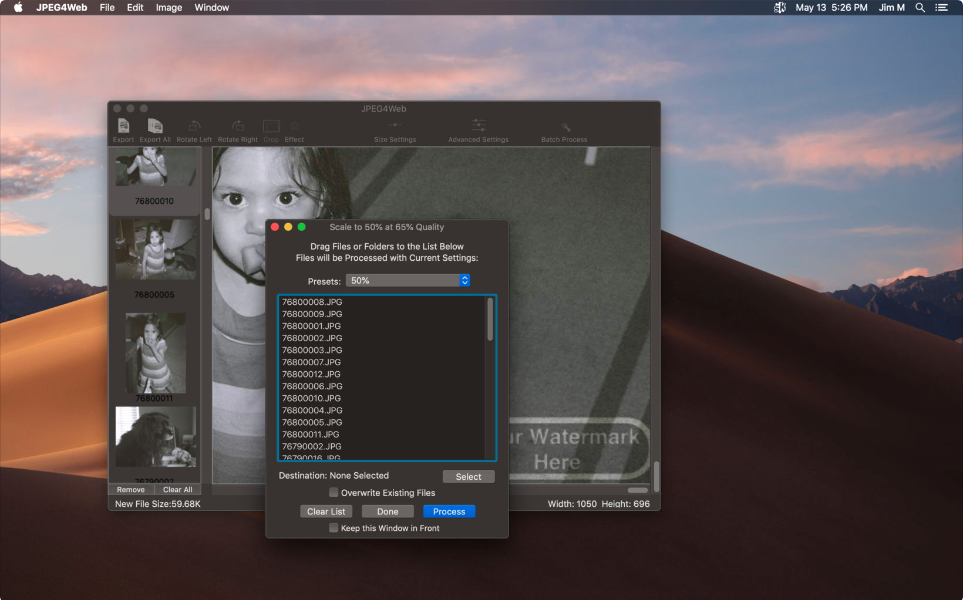This screenshot has width=967, height=600.
Task: Click Destination: None Selected label
Action: click(x=334, y=475)
